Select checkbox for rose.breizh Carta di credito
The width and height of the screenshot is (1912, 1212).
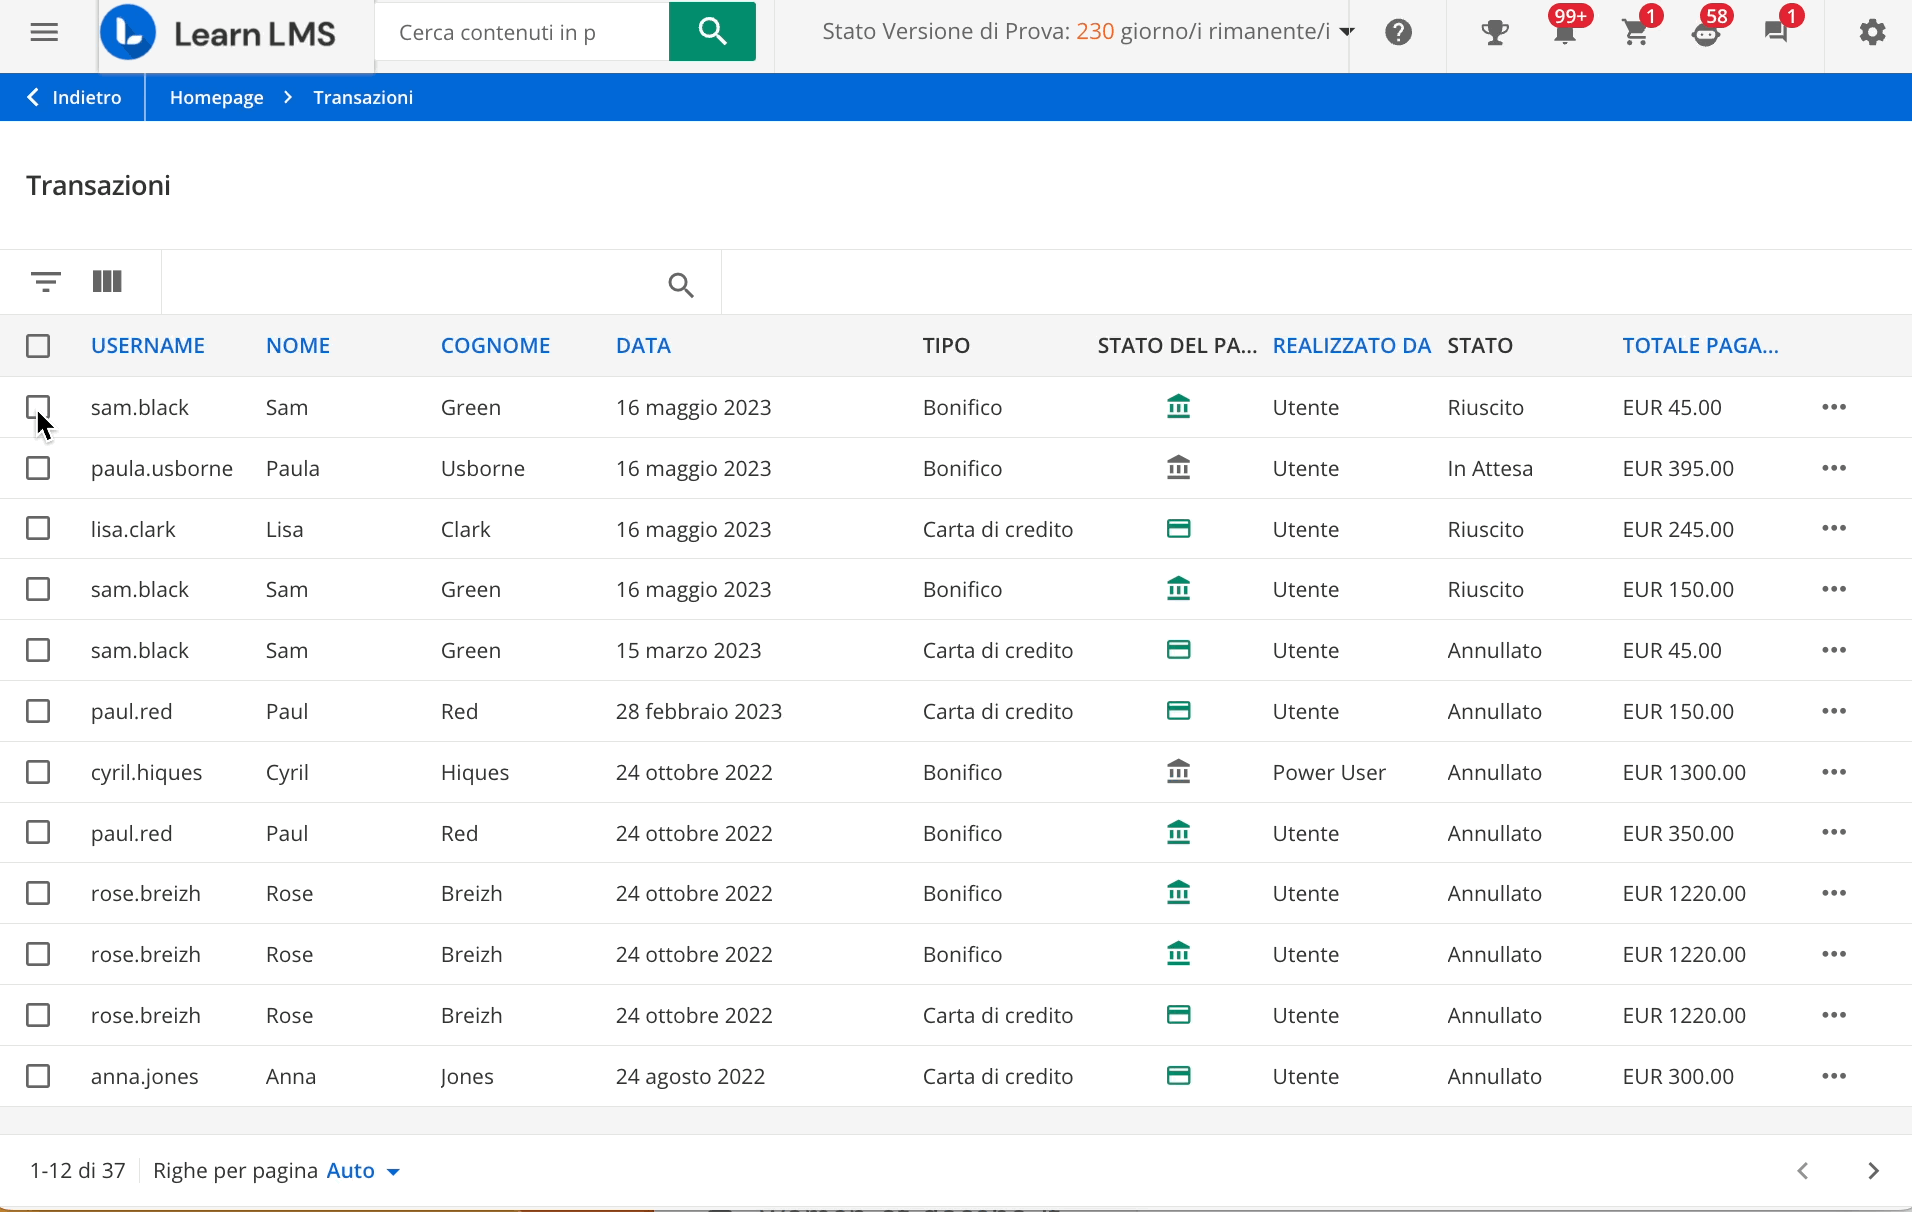pyautogui.click(x=38, y=1015)
